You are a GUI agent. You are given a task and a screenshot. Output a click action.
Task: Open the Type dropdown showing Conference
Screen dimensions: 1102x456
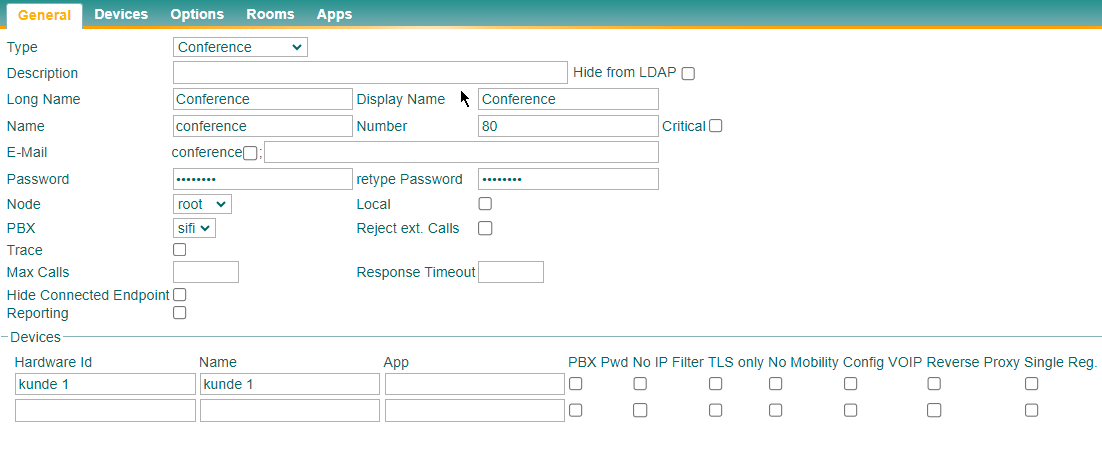240,47
